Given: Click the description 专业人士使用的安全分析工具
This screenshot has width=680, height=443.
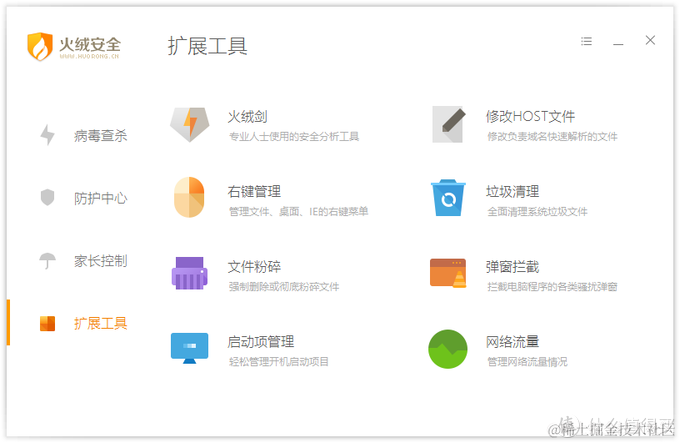Looking at the screenshot, I should click(294, 137).
